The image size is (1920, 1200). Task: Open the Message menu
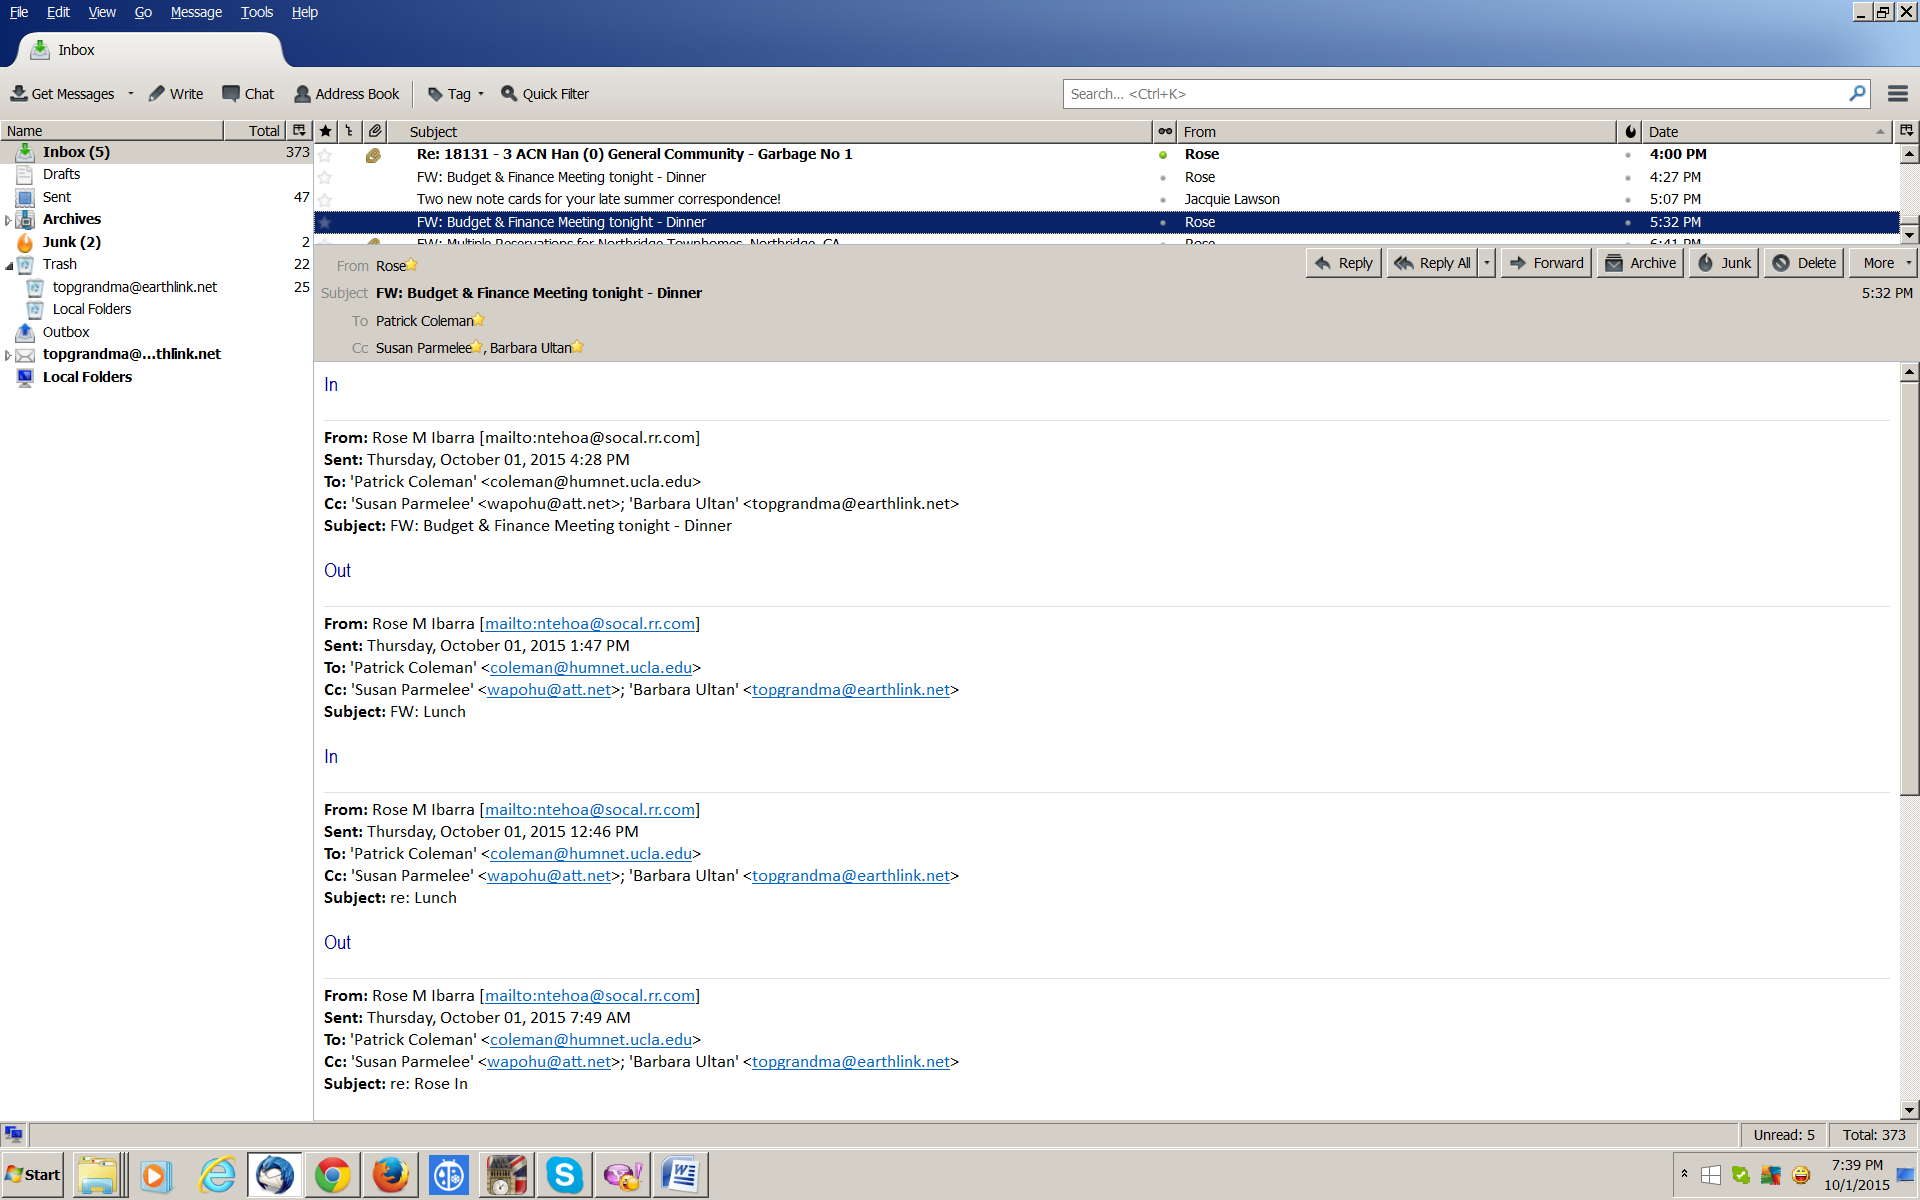(196, 12)
